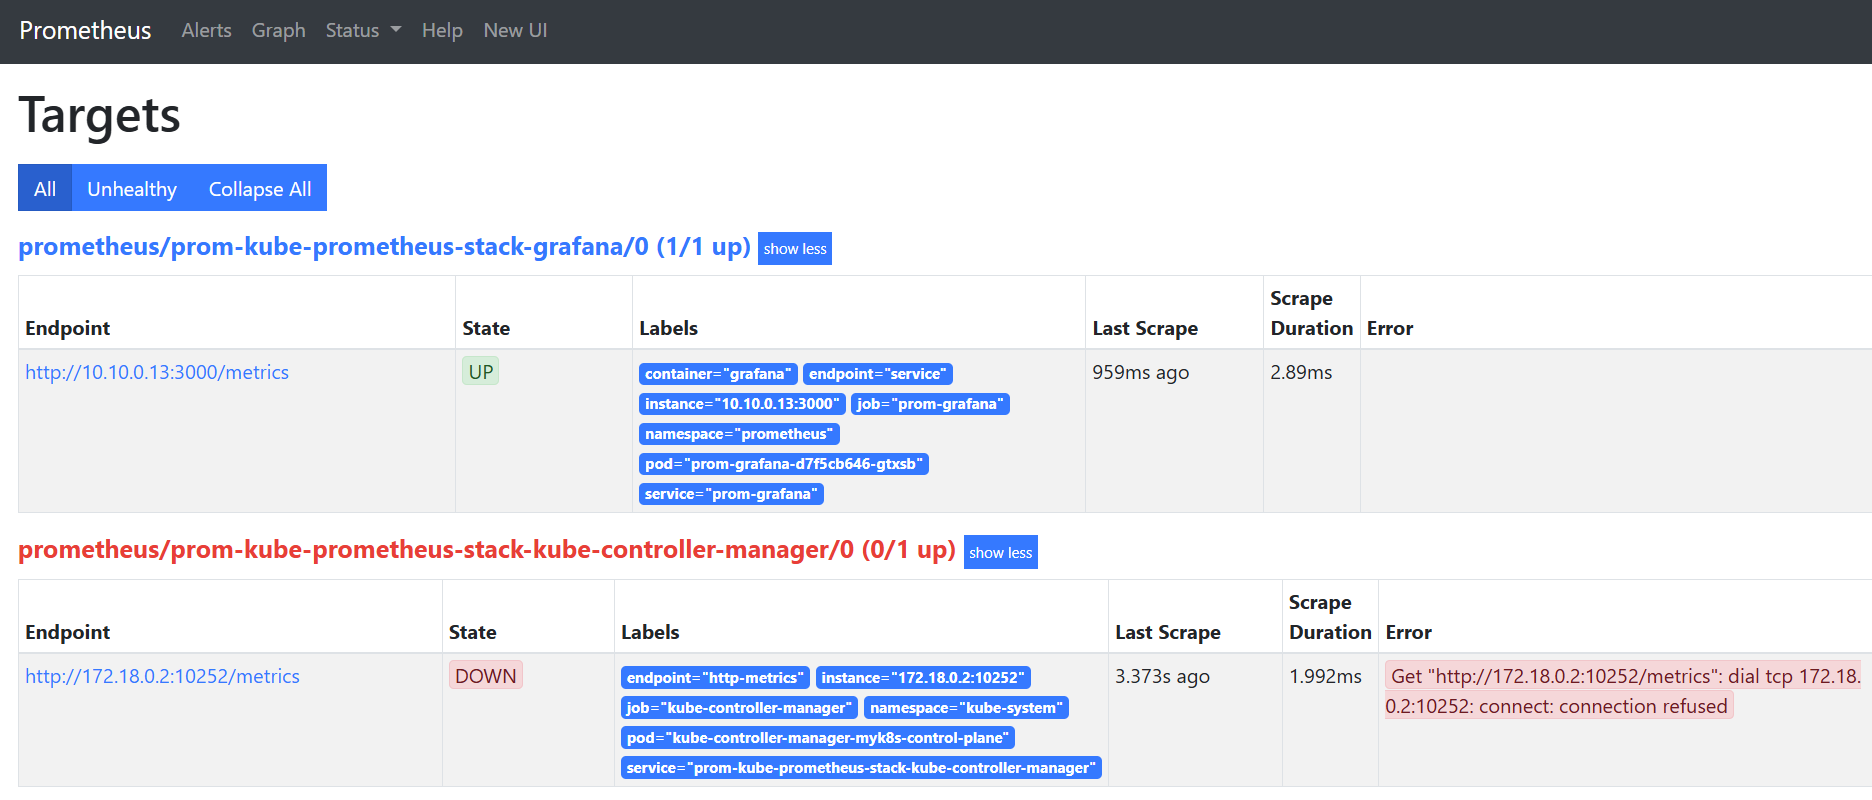The height and width of the screenshot is (800, 1872).
Task: Click the service="prom-grafana" label
Action: point(731,494)
